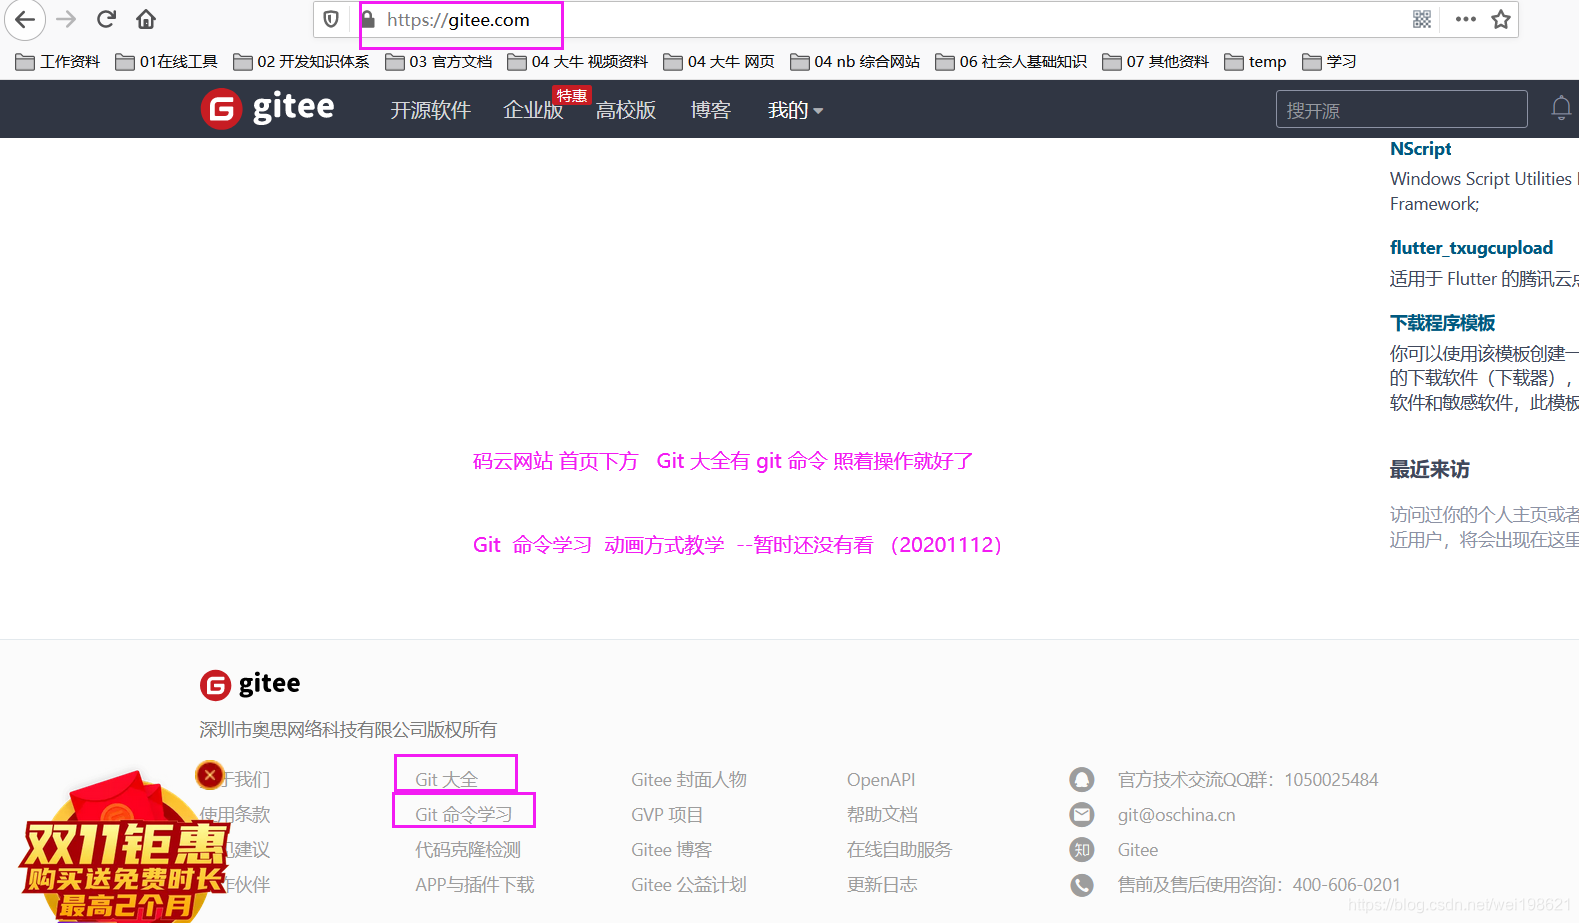Image resolution: width=1579 pixels, height=923 pixels.
Task: Open 帮助文档 footer link
Action: point(882,814)
